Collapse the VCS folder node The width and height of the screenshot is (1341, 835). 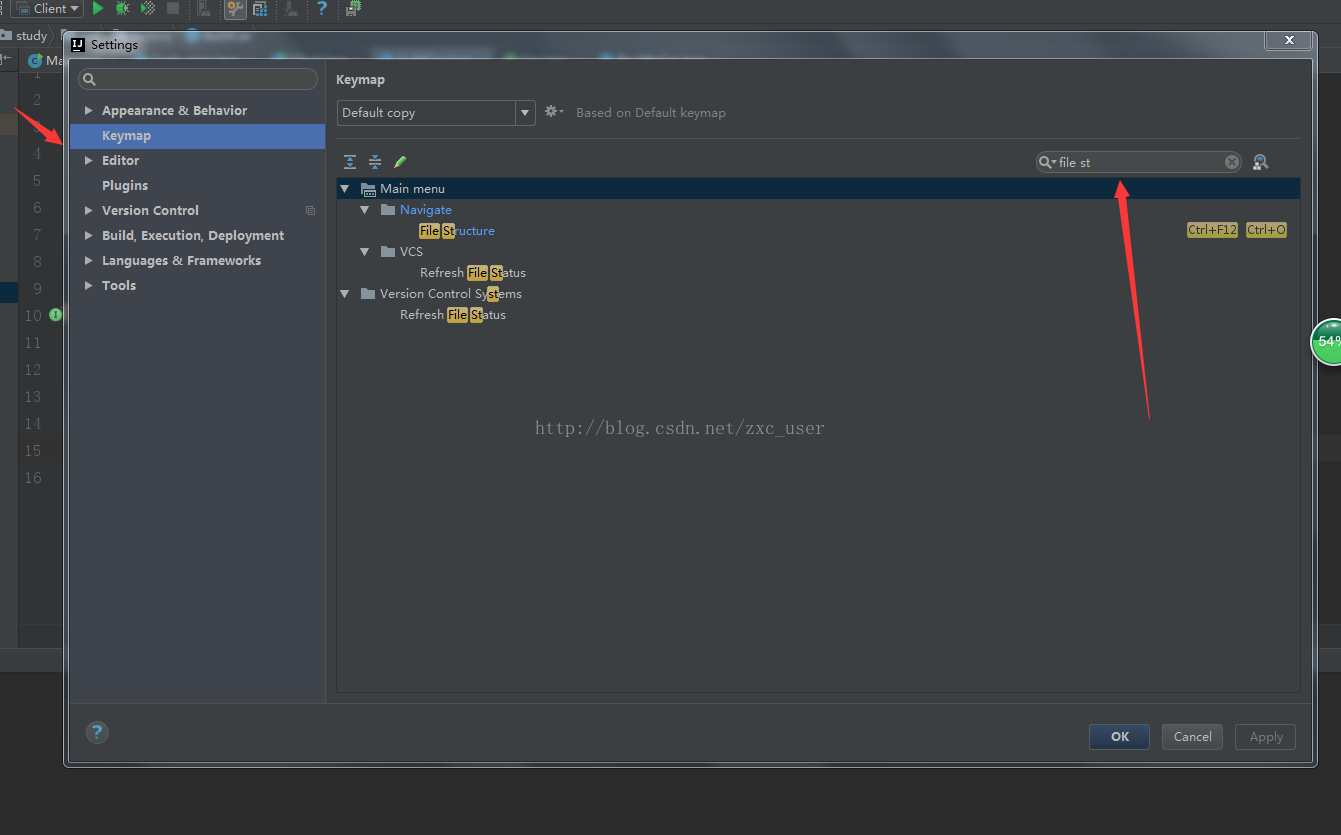pyautogui.click(x=365, y=252)
